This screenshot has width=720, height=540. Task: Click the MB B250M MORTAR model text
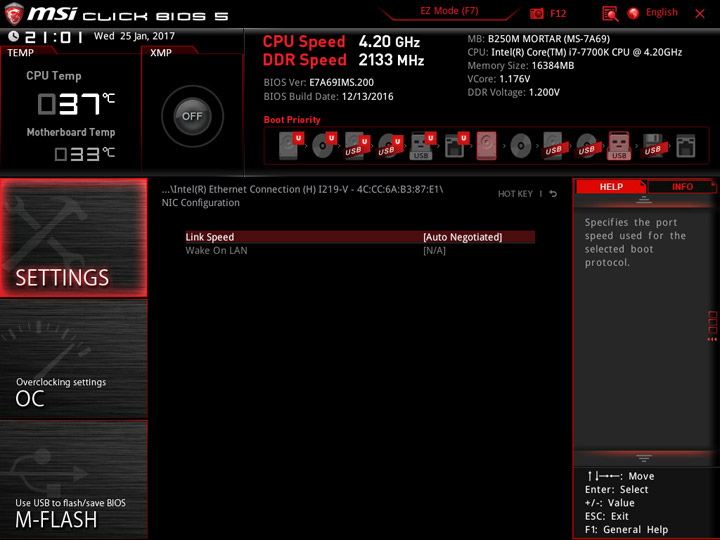point(539,39)
